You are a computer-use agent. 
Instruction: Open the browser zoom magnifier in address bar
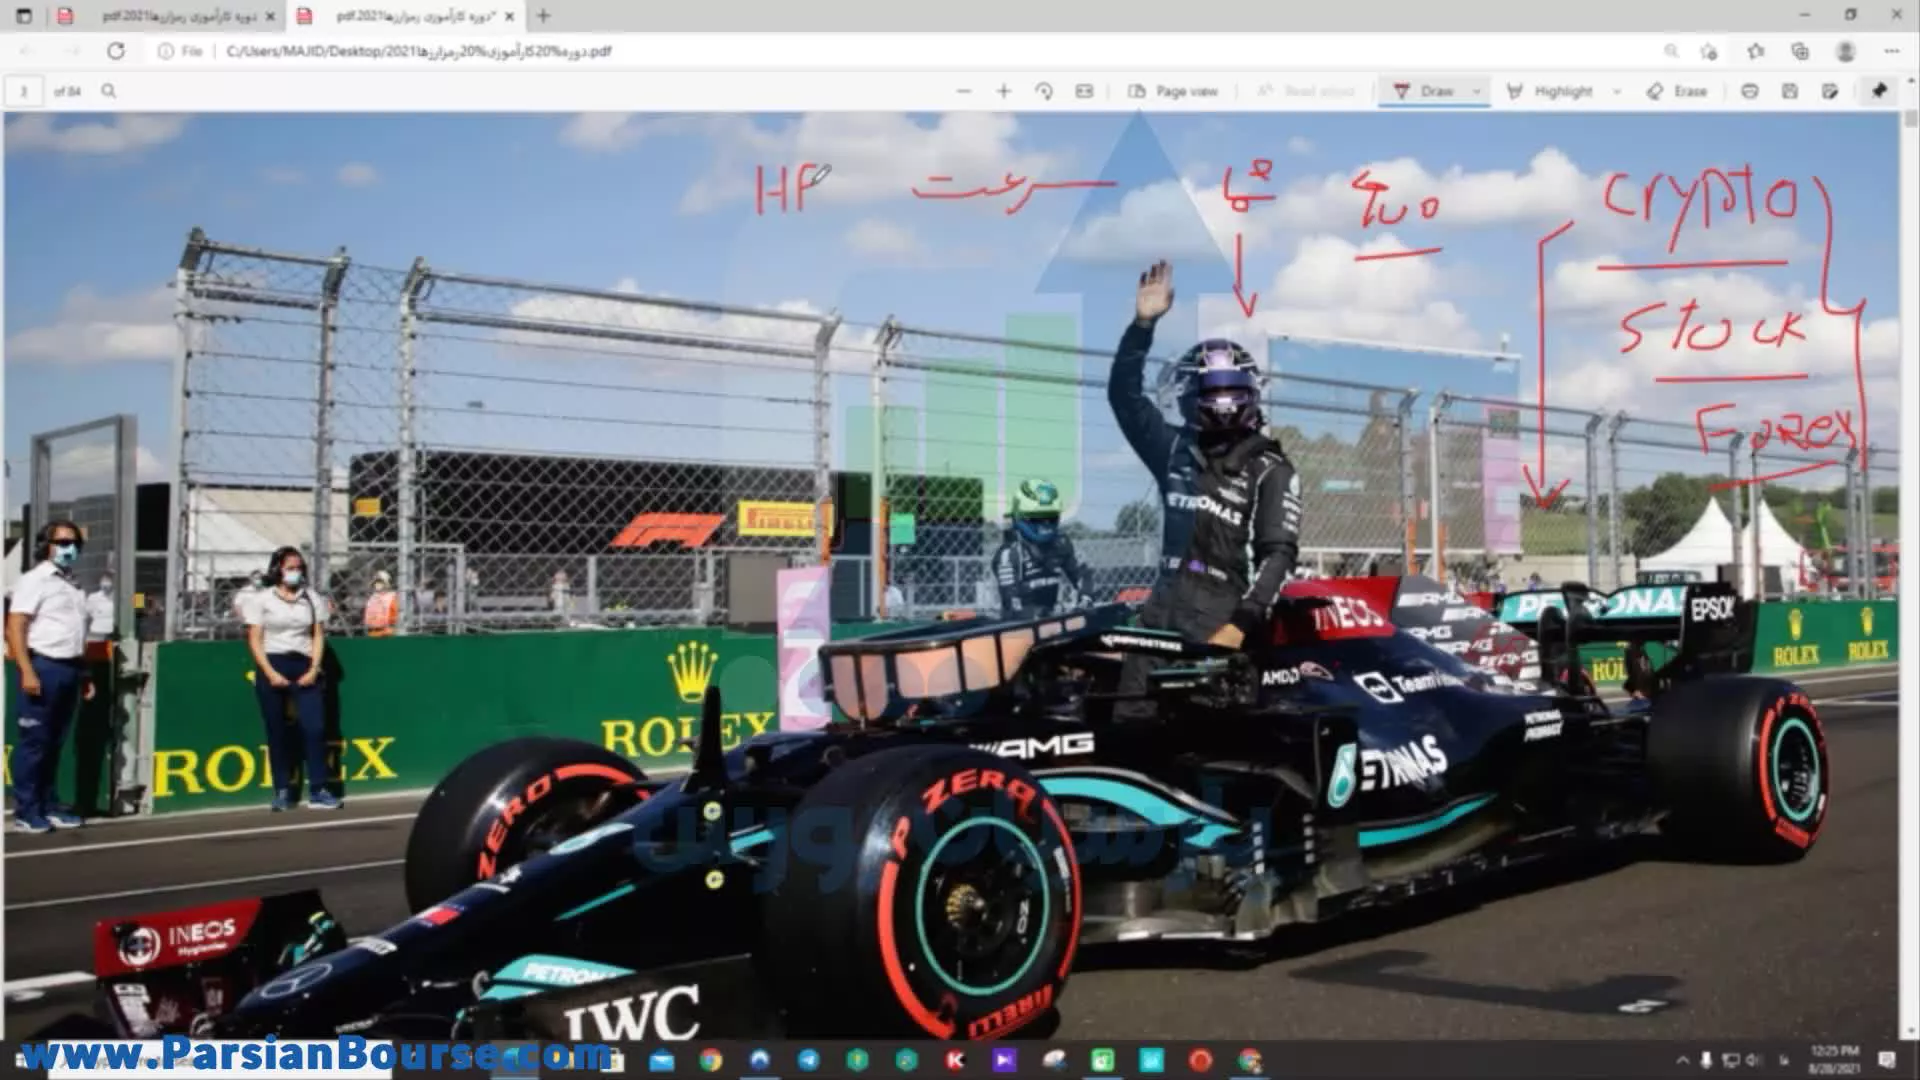pos(1671,51)
